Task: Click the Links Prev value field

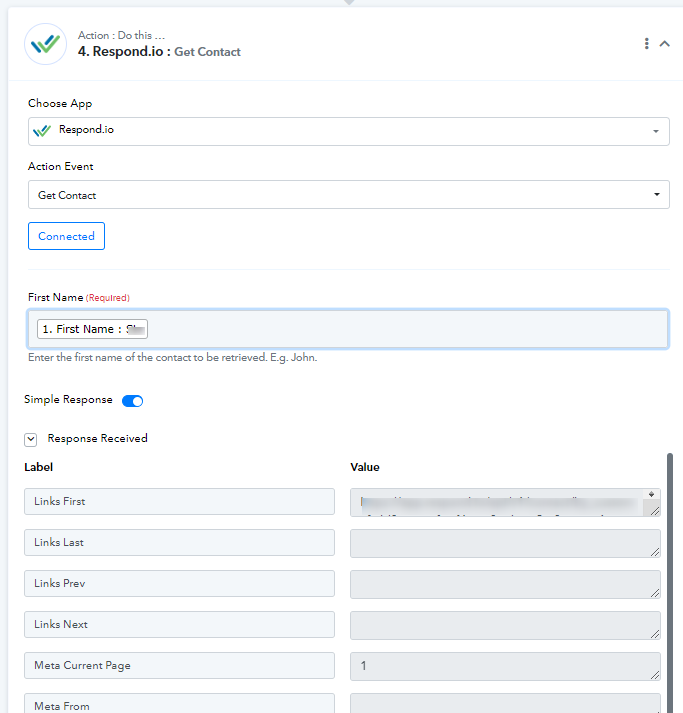Action: pos(505,584)
